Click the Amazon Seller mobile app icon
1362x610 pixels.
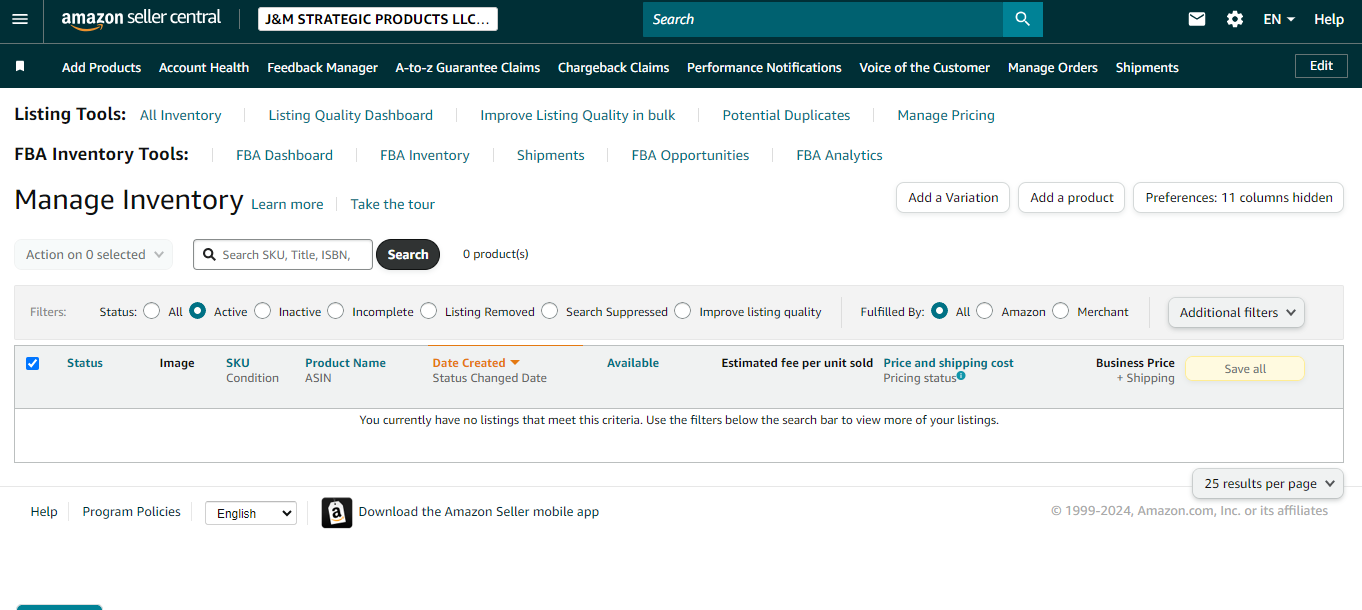click(x=337, y=512)
